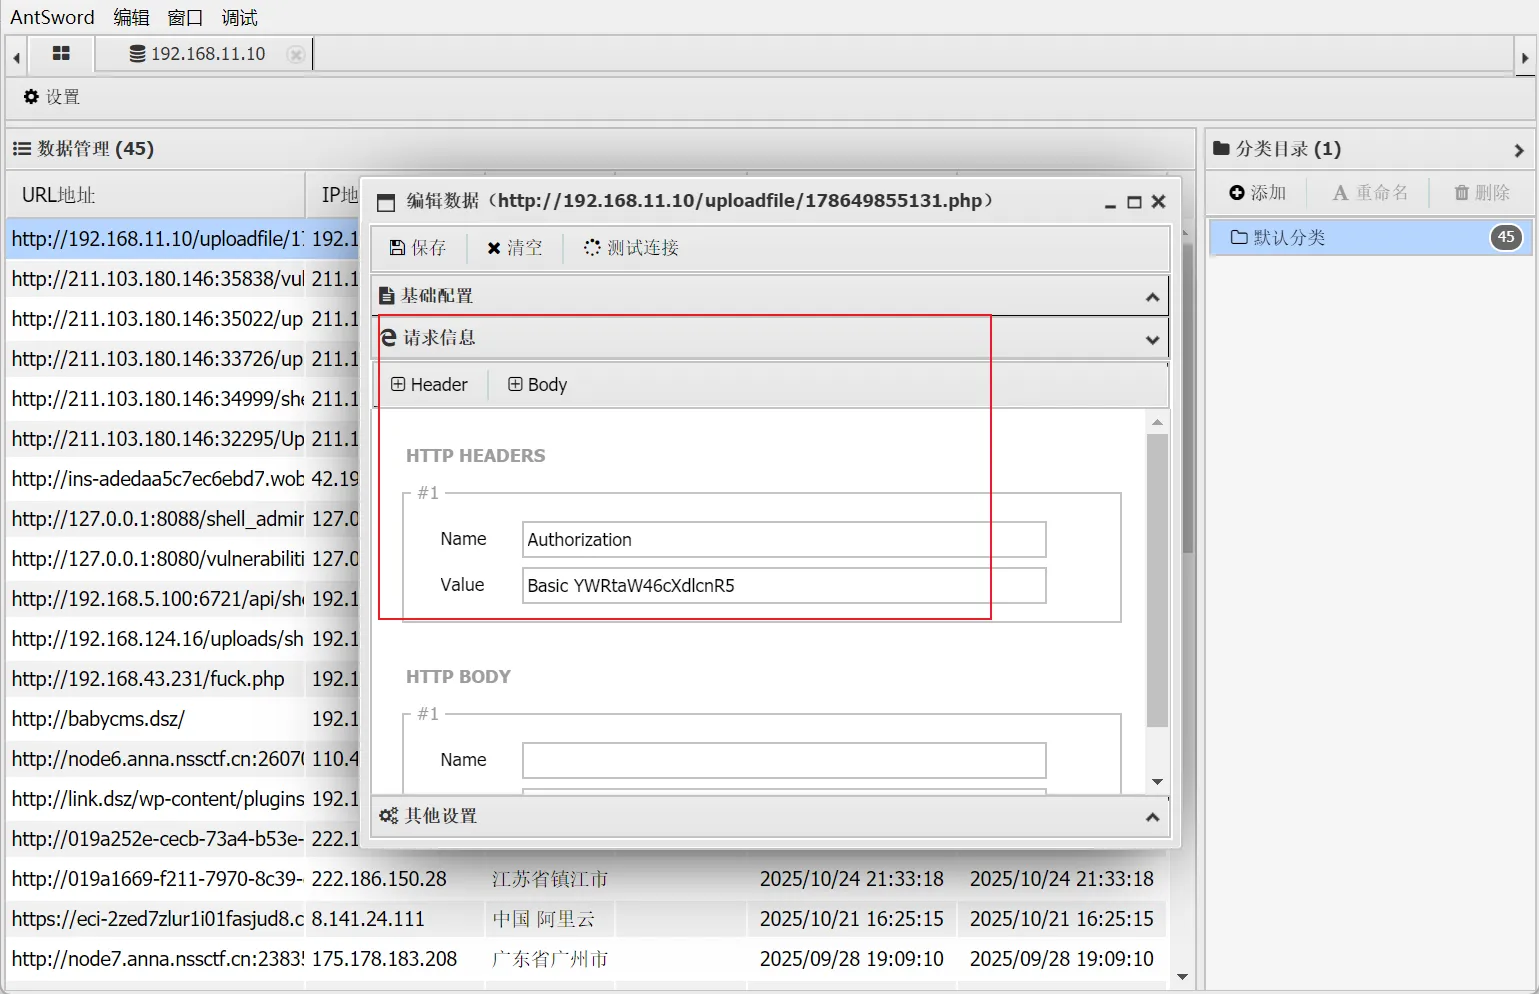The width and height of the screenshot is (1539, 994).
Task: Edit the Basic header value field
Action: [x=784, y=586]
